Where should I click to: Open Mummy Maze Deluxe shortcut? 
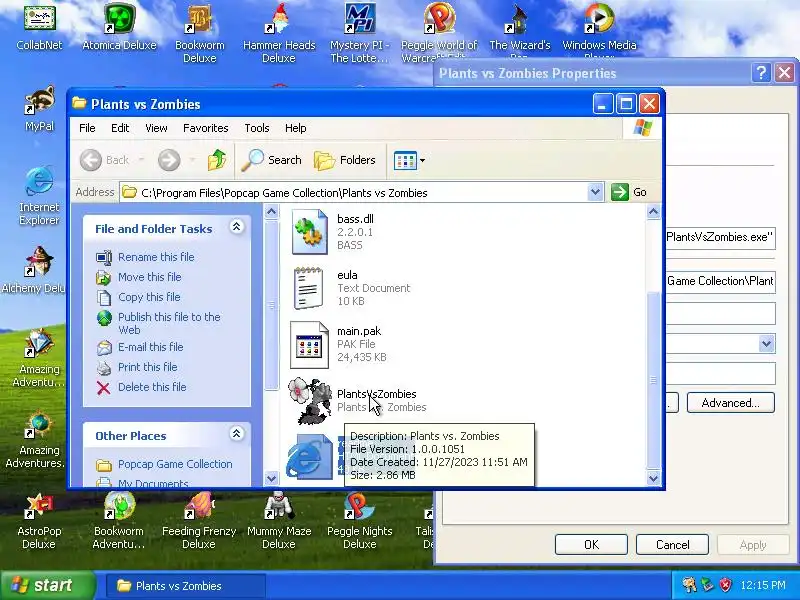tap(279, 520)
